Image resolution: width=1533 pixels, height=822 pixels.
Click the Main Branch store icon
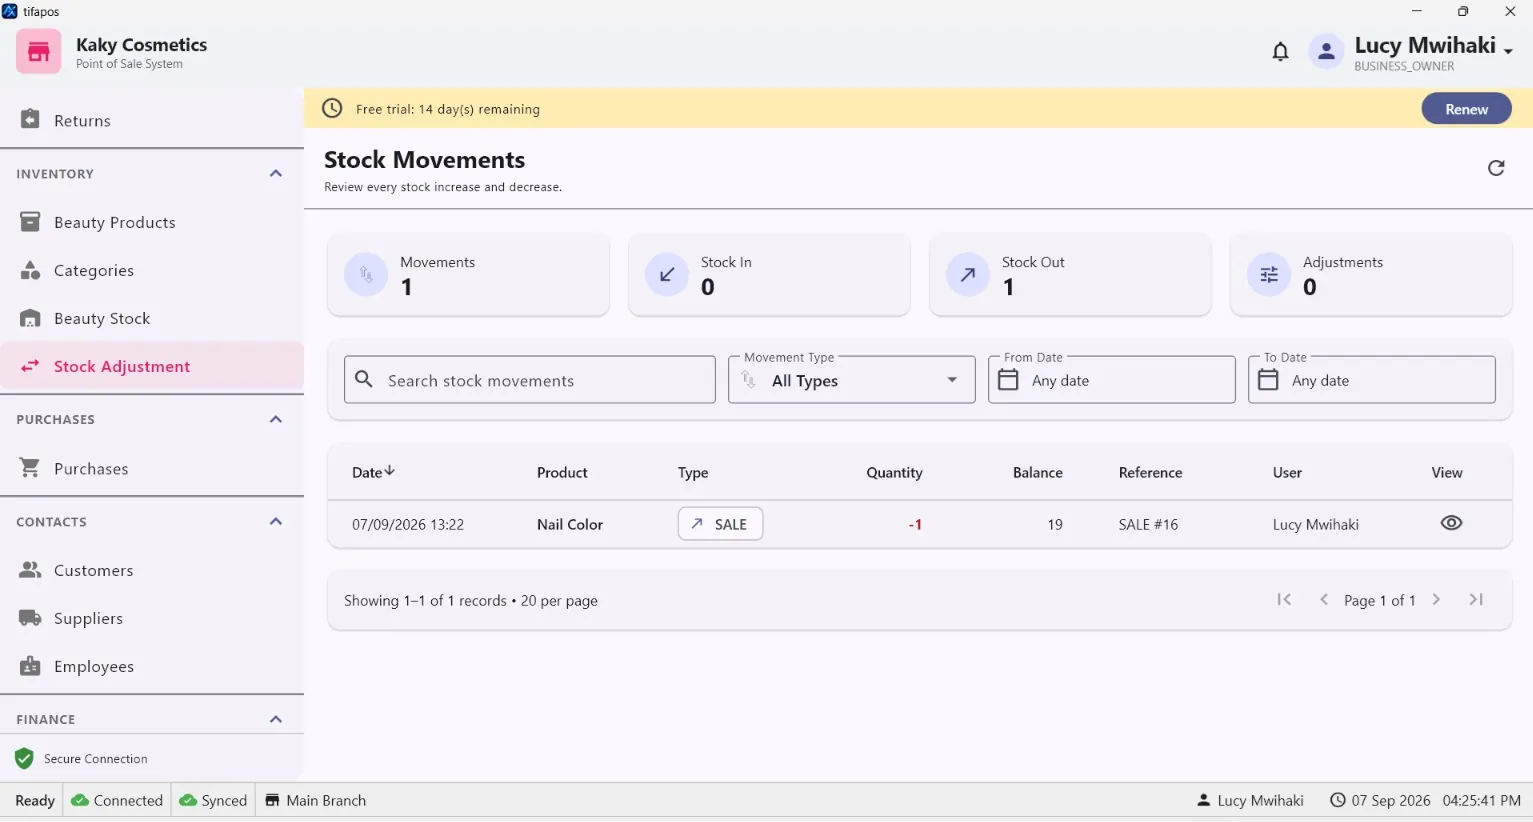pos(272,800)
